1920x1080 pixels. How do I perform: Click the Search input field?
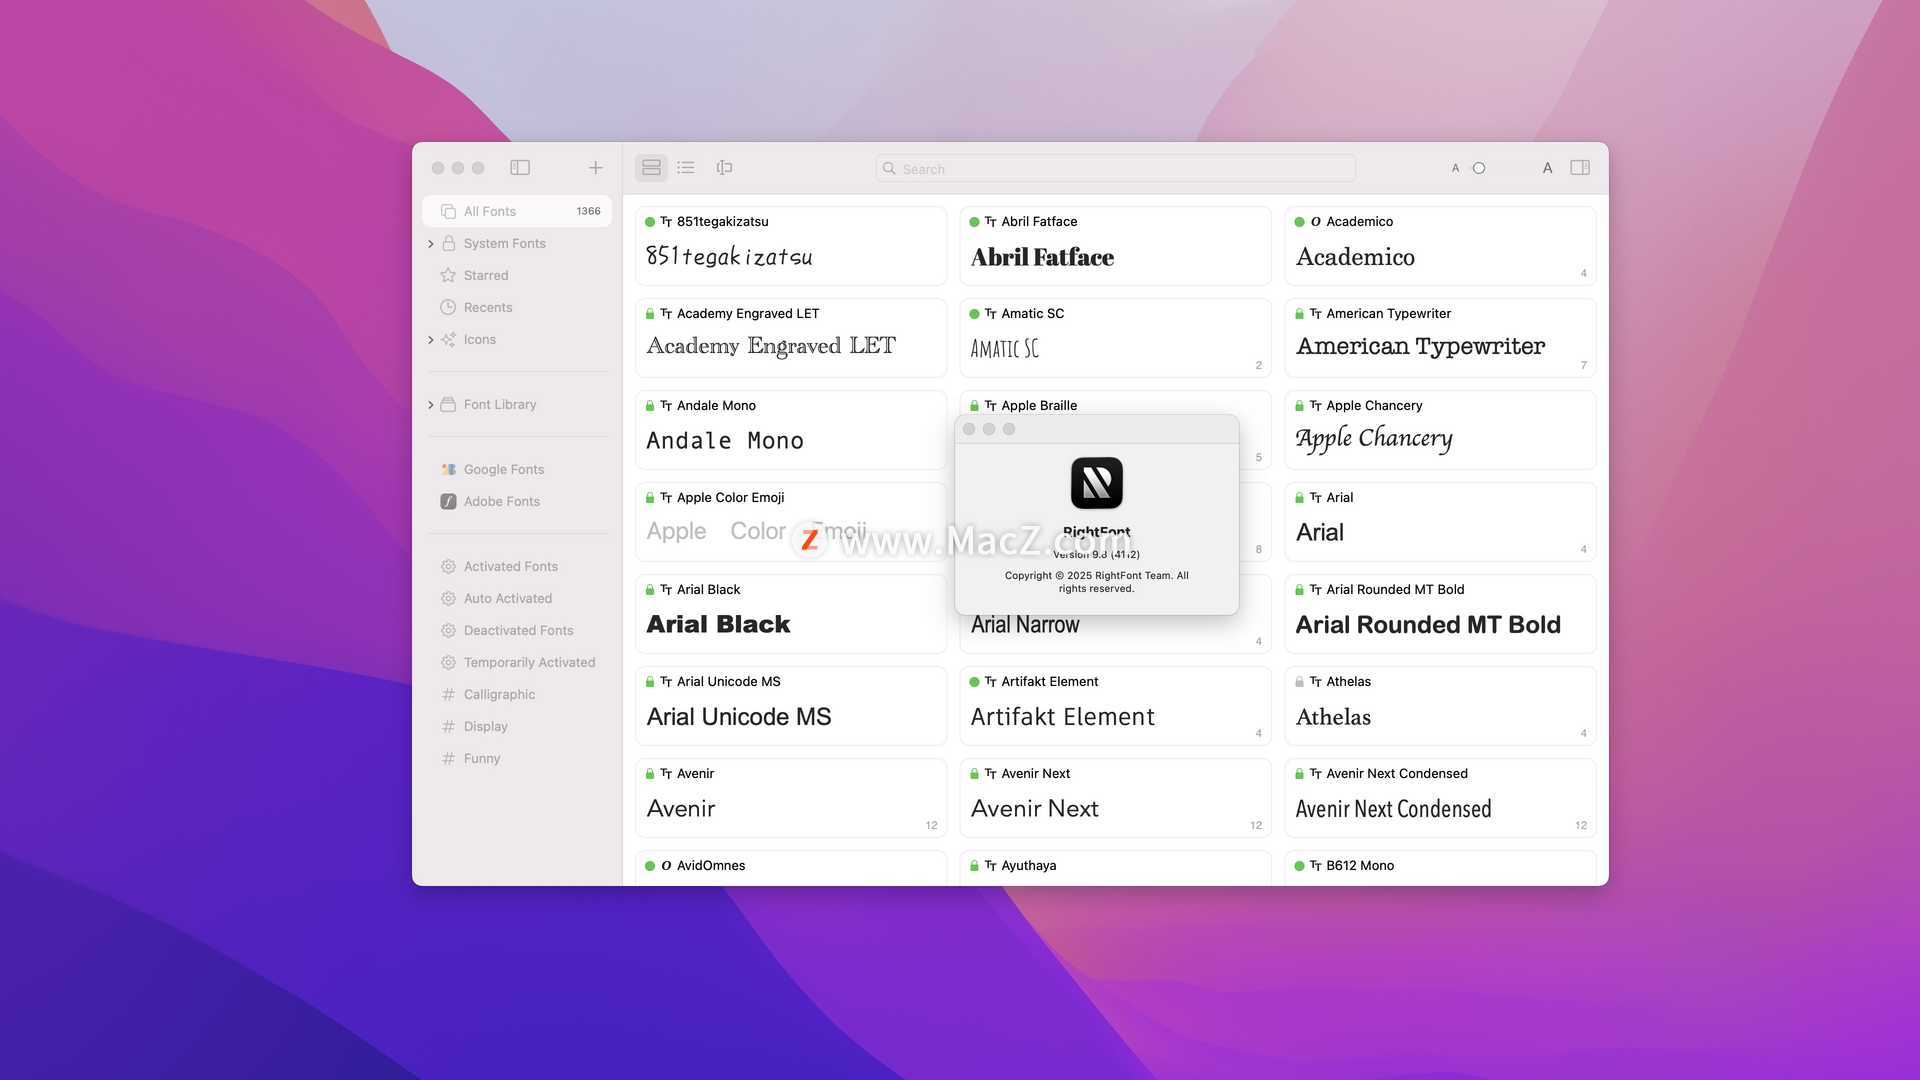[x=1115, y=169]
